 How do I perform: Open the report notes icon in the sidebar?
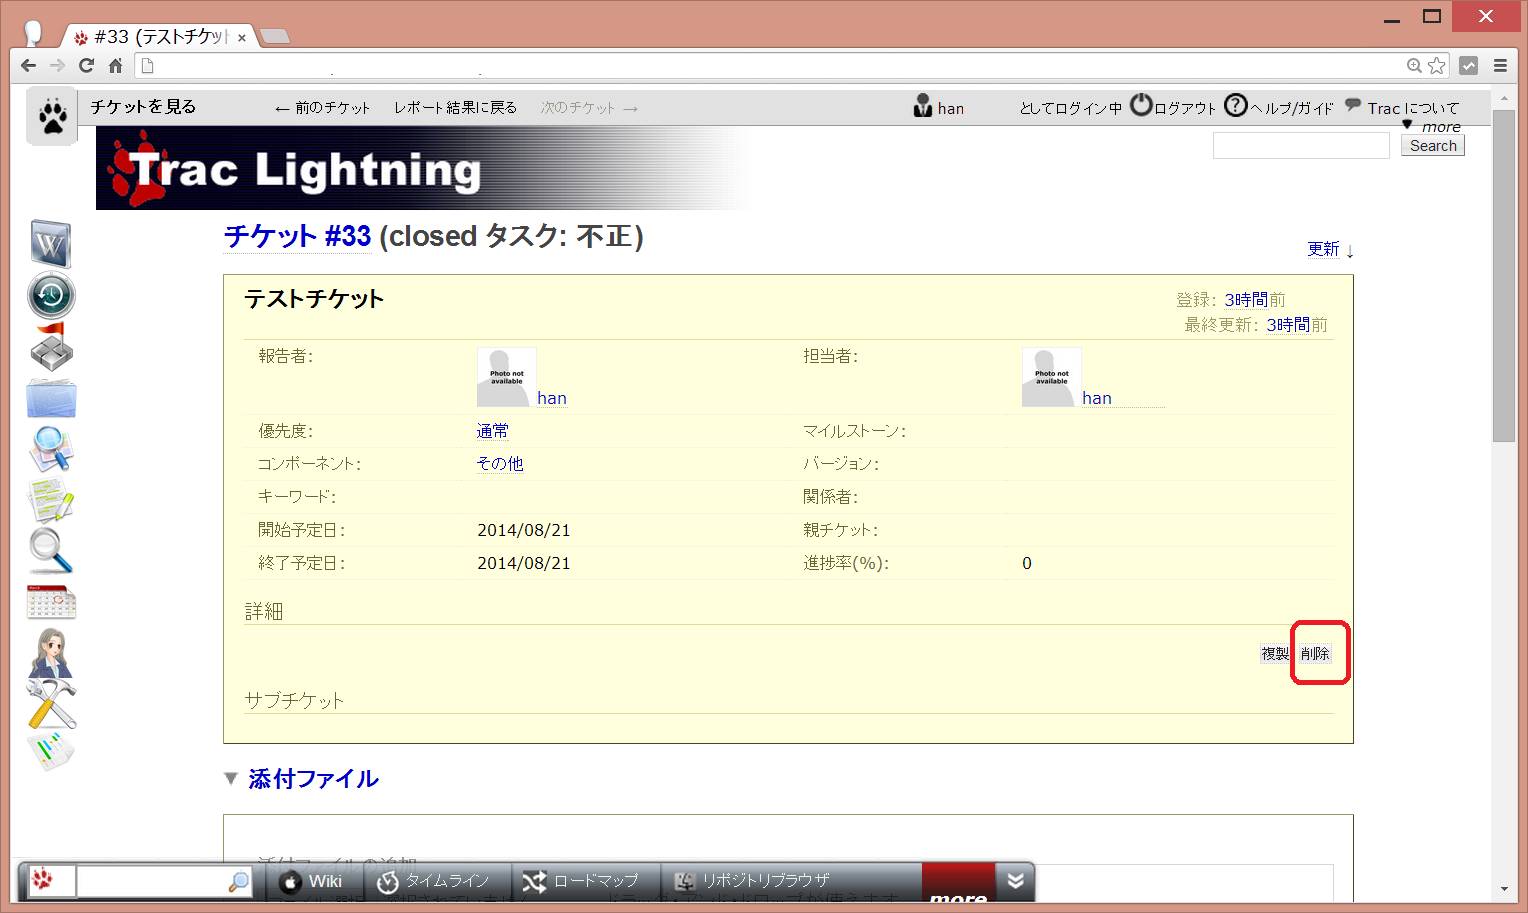tap(50, 500)
